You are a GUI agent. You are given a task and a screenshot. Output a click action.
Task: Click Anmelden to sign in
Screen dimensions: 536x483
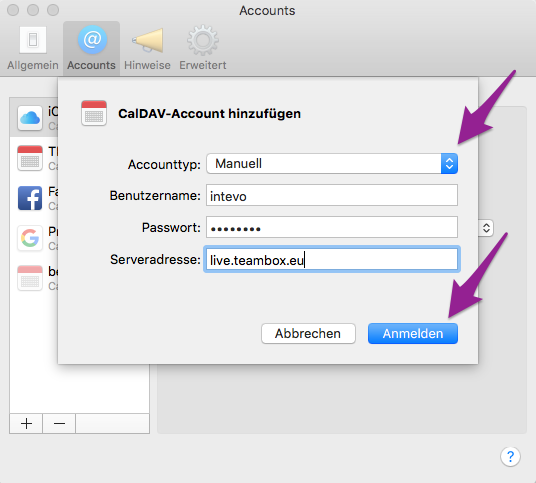[x=413, y=333]
